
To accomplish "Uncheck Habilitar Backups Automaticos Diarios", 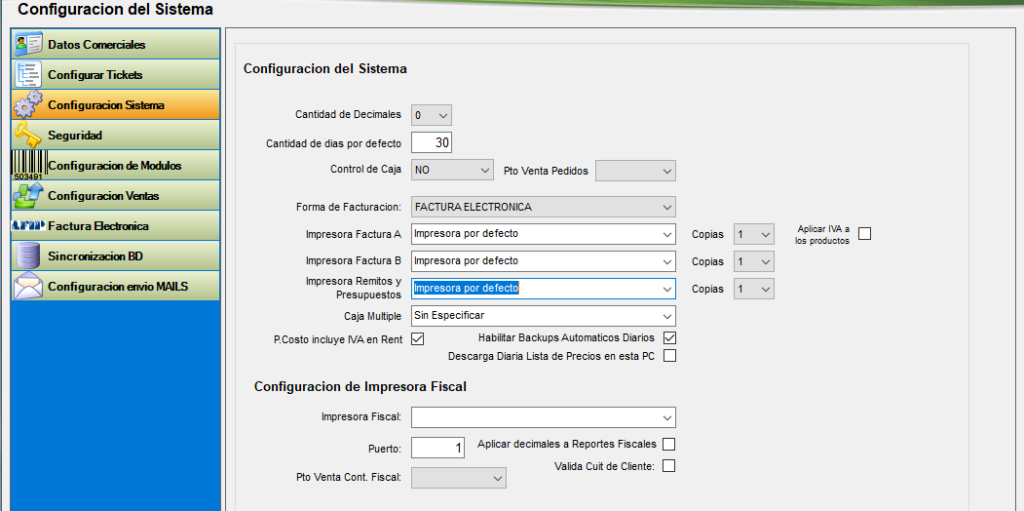I will tap(670, 338).
